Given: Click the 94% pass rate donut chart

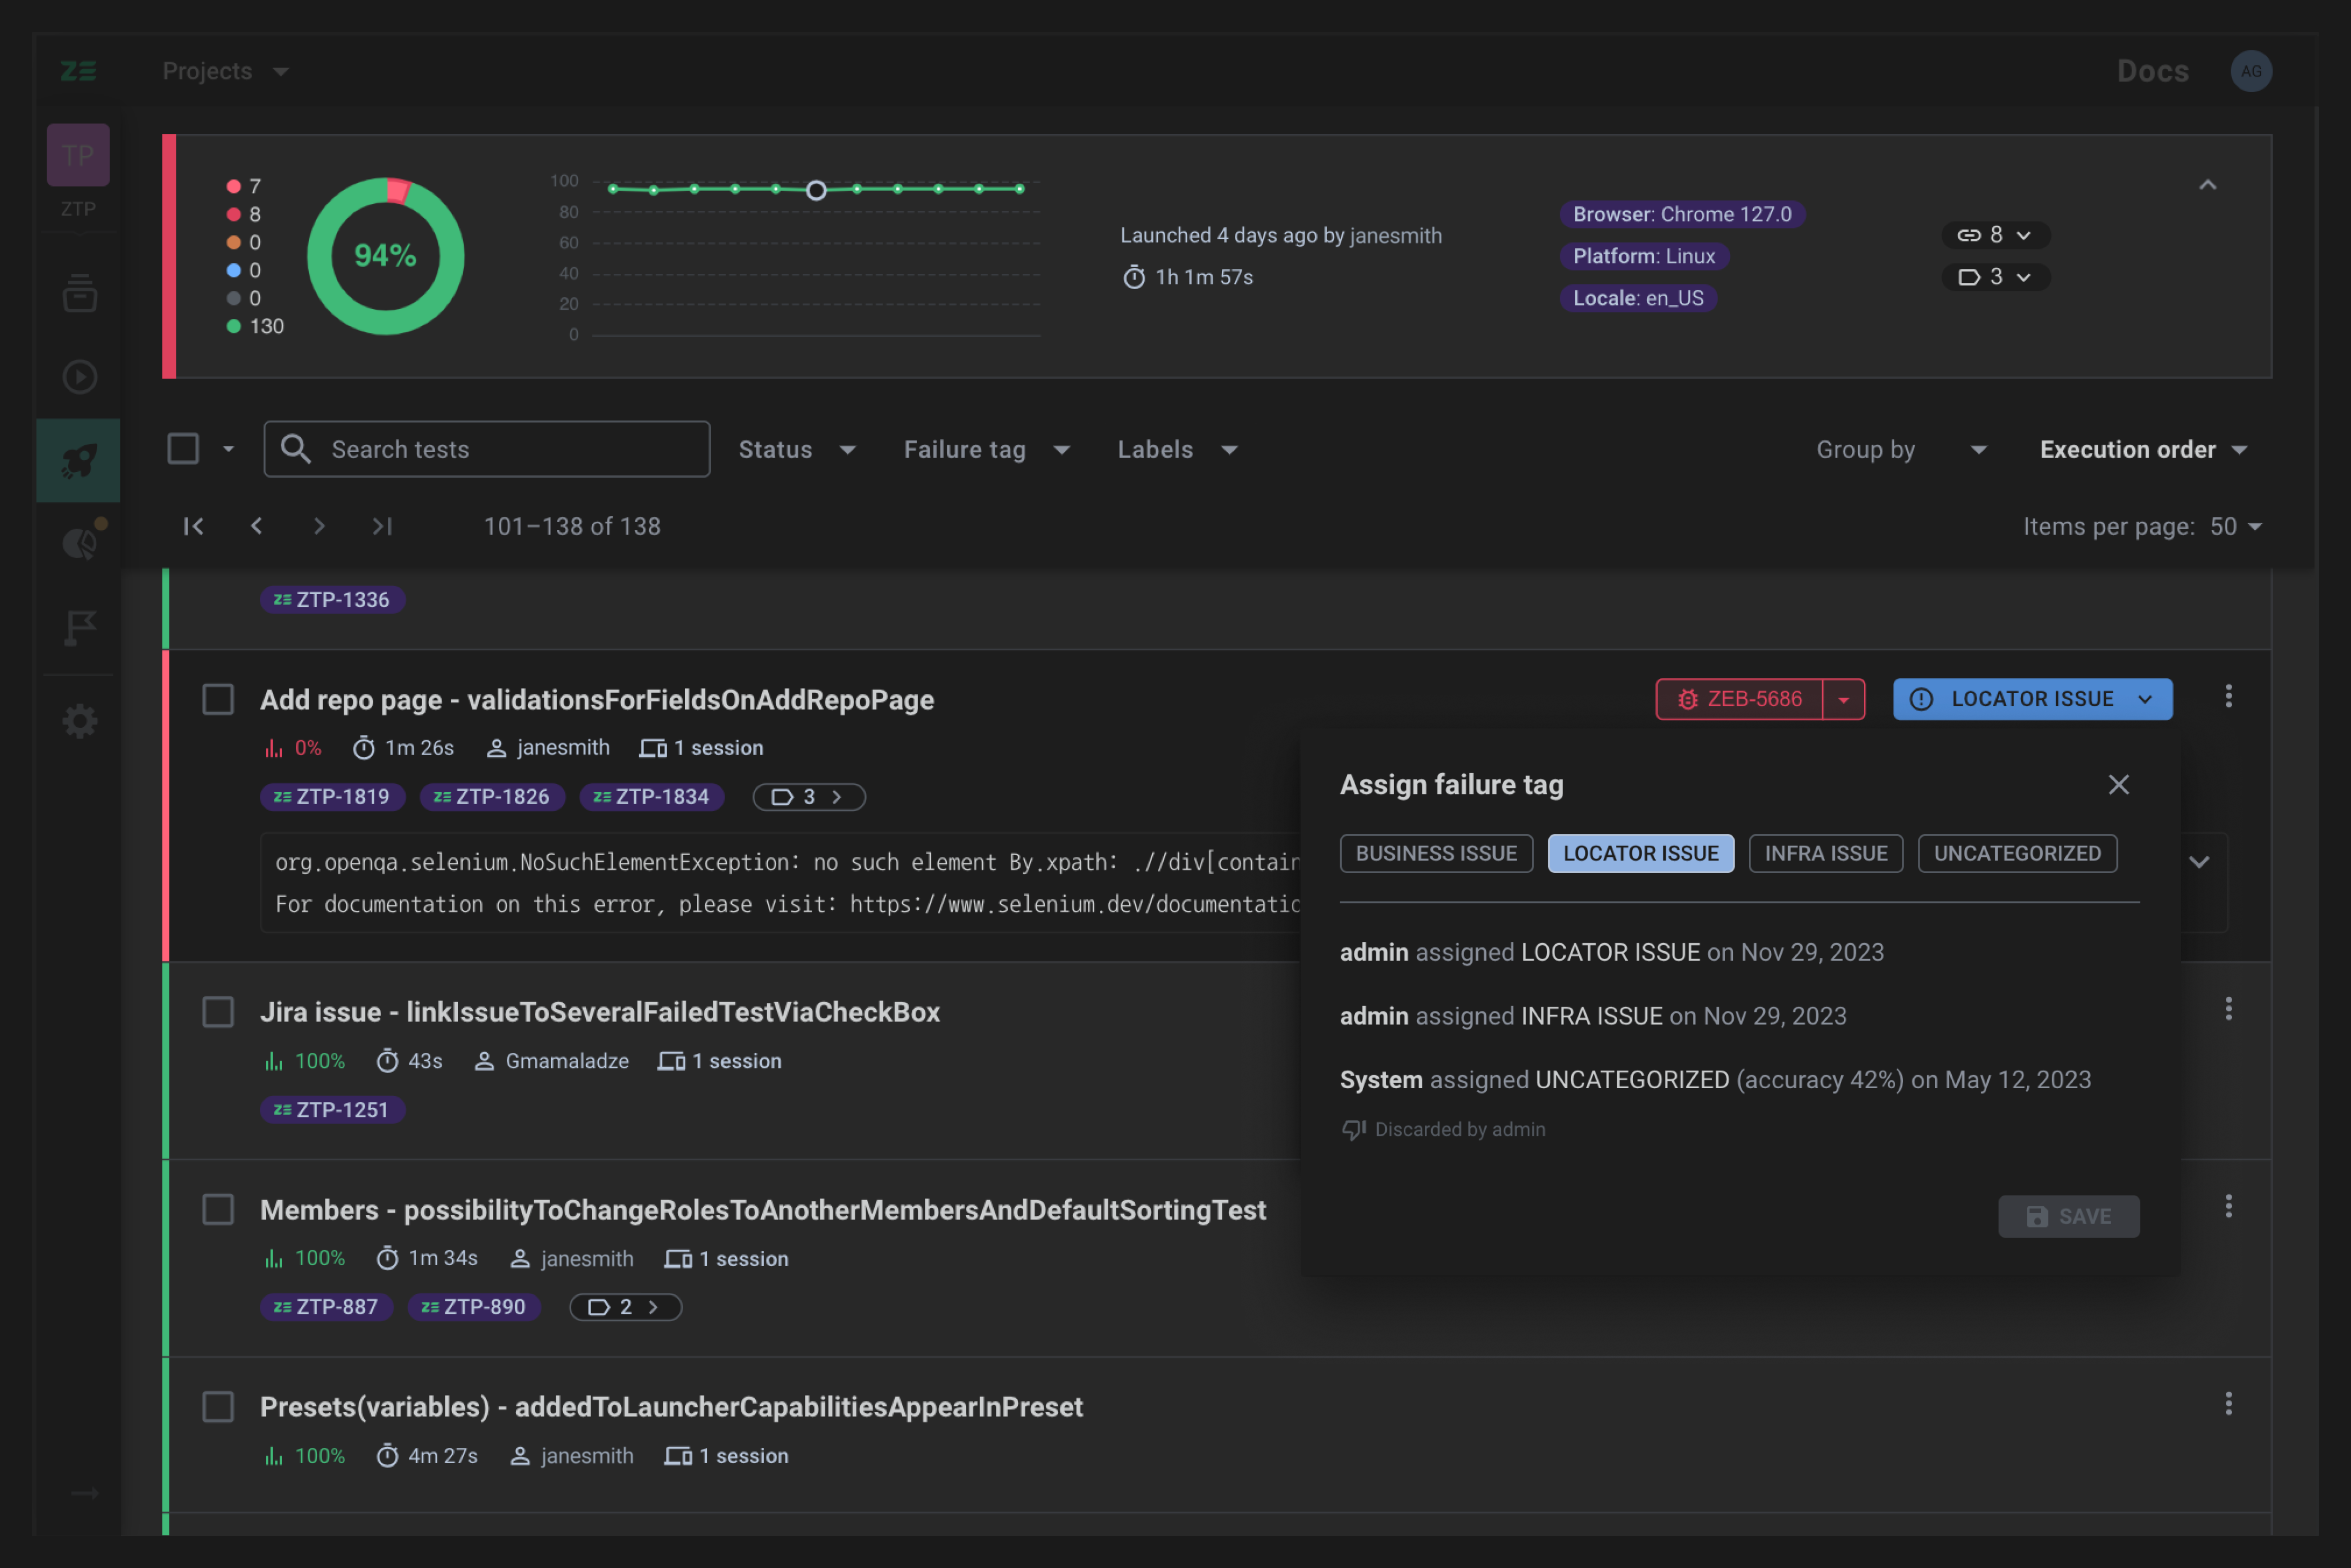Looking at the screenshot, I should (385, 257).
